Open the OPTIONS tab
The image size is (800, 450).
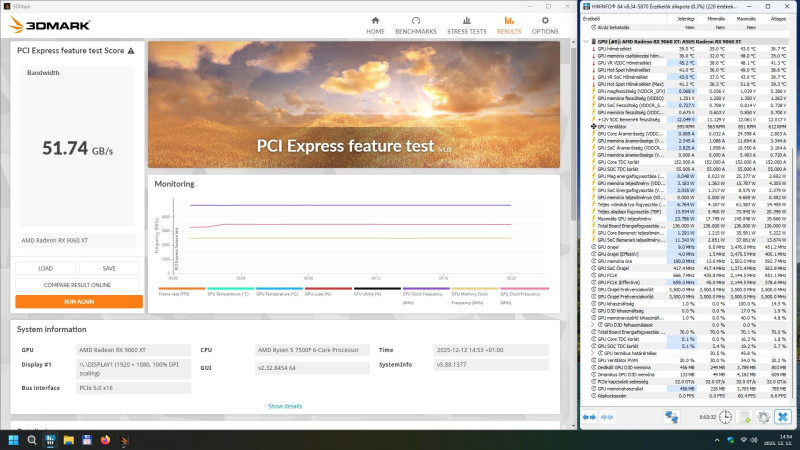(x=545, y=26)
